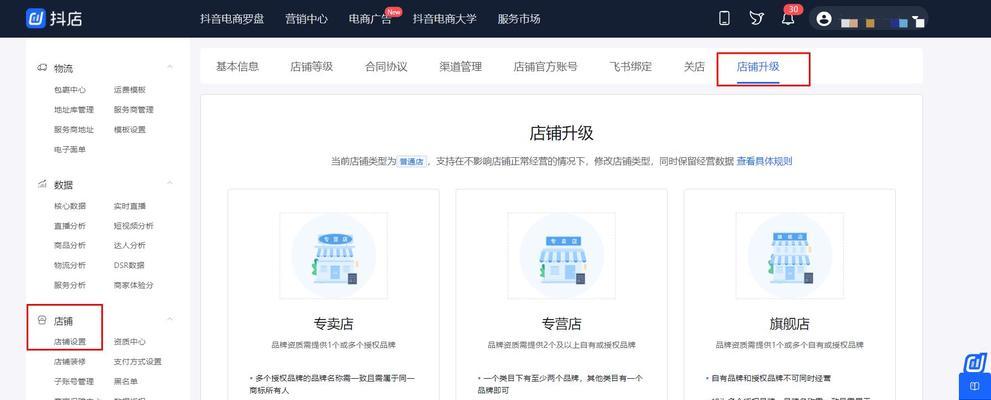Collapse the 数据 sidebar section
The image size is (991, 400).
click(x=170, y=185)
